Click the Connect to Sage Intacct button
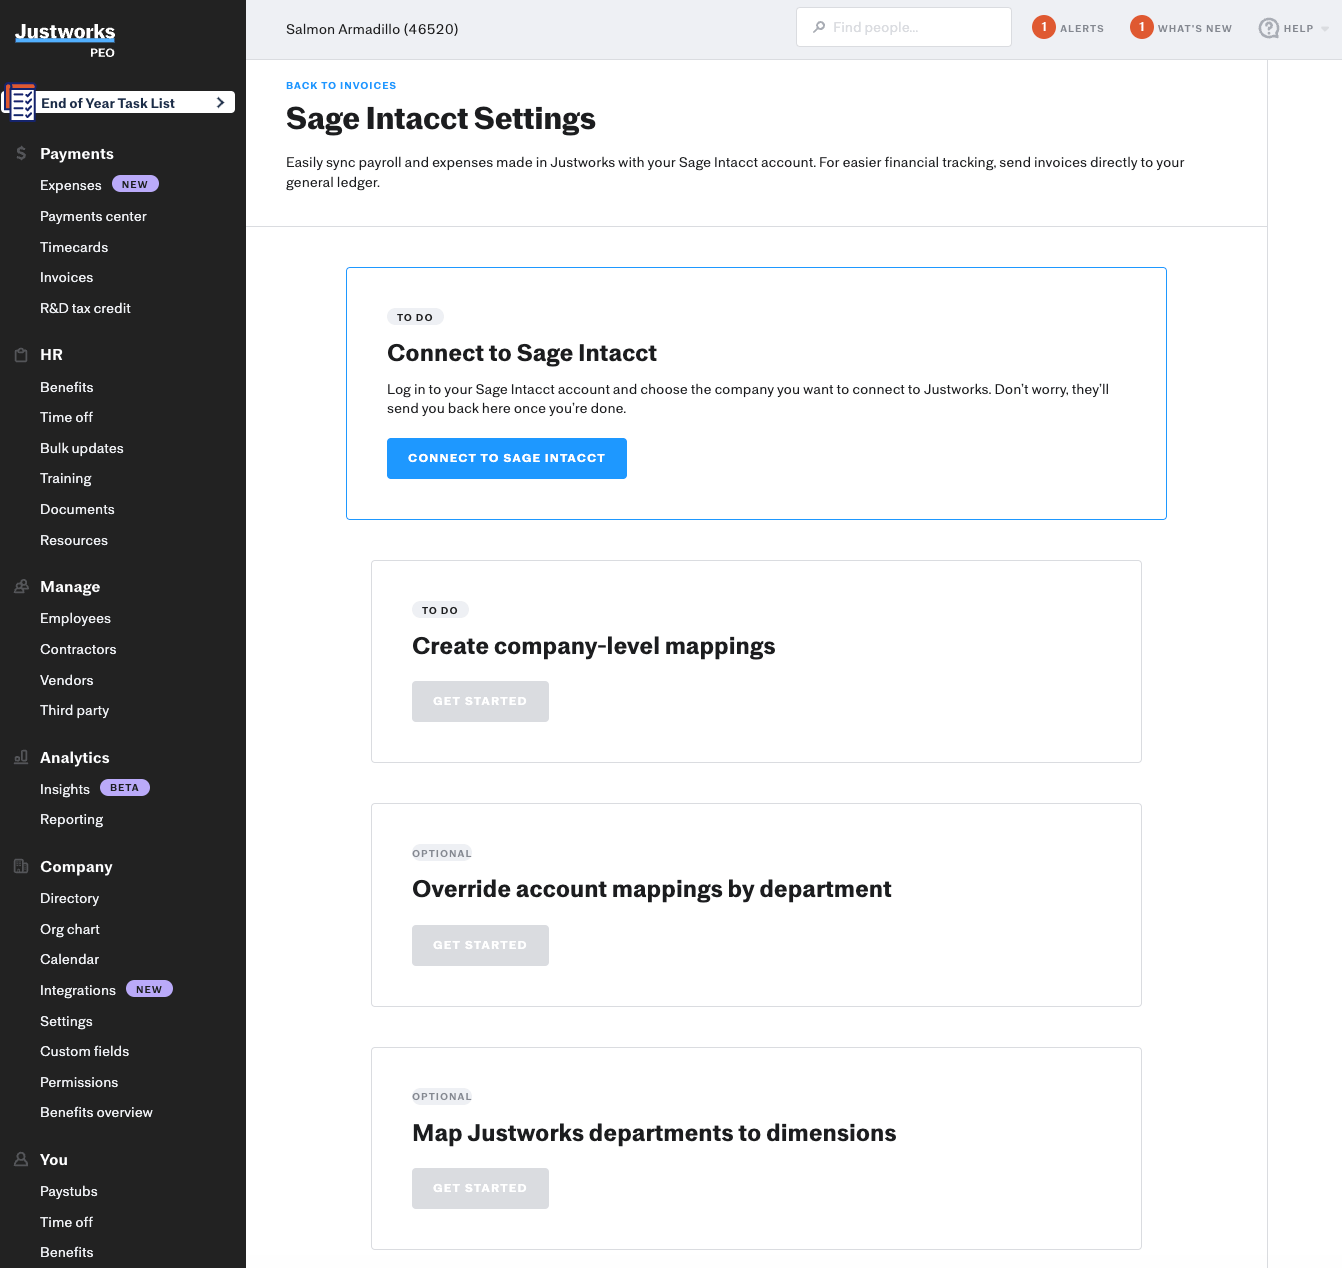This screenshot has width=1342, height=1268. tap(506, 458)
